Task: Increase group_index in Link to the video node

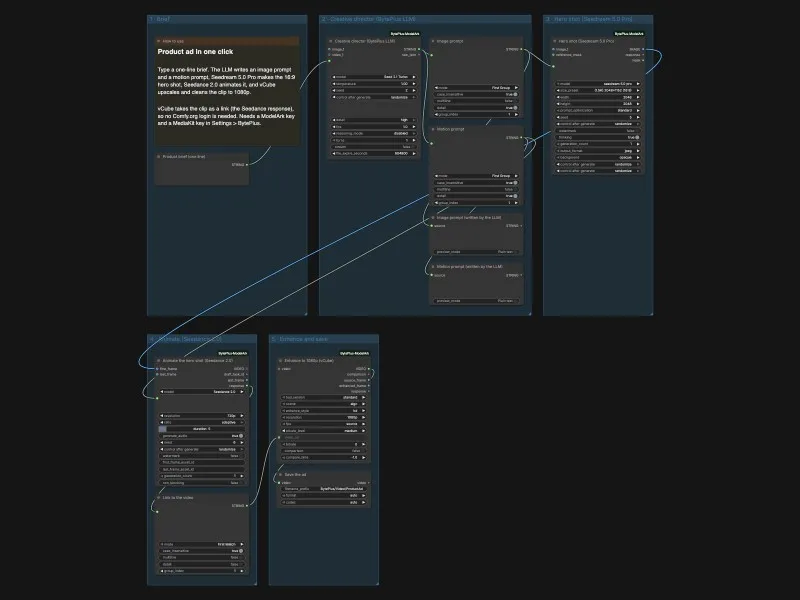Action: click(241, 571)
